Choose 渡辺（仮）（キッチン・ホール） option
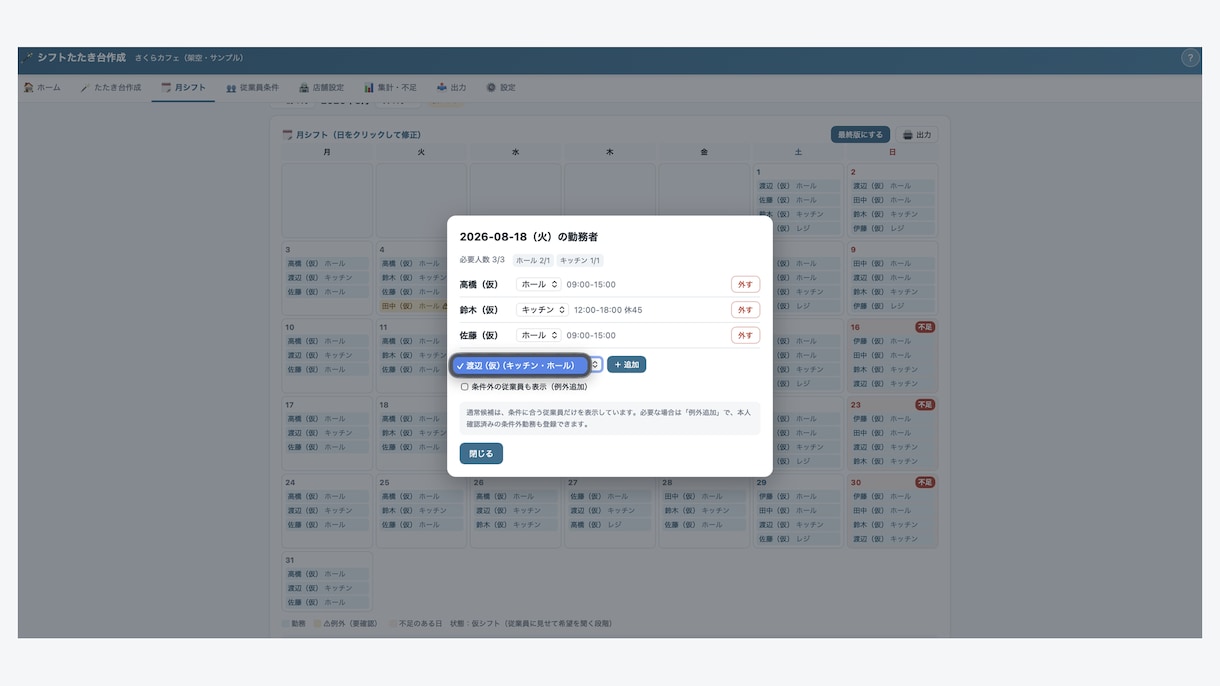This screenshot has height=686, width=1220. (x=519, y=366)
